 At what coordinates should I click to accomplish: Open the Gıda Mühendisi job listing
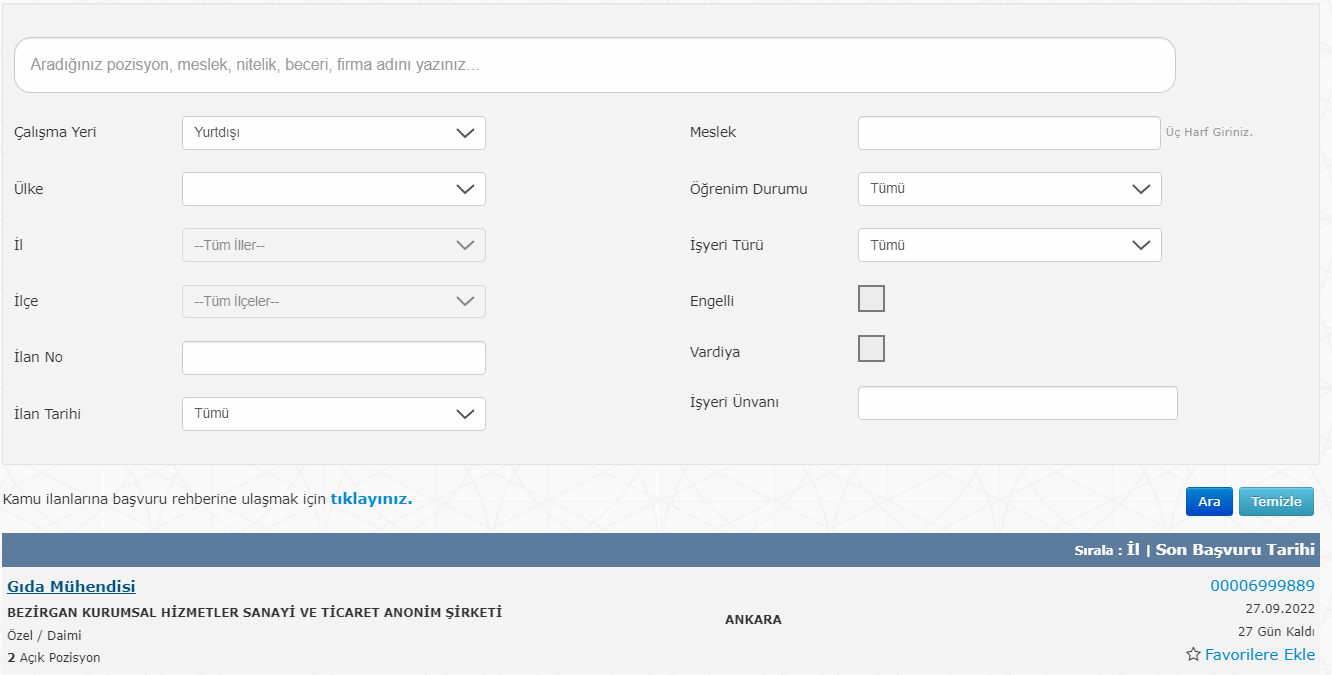click(x=71, y=587)
